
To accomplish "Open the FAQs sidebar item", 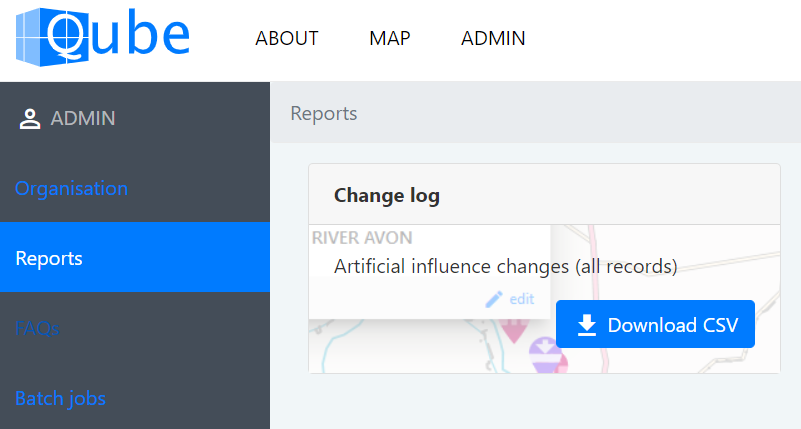I will click(37, 328).
